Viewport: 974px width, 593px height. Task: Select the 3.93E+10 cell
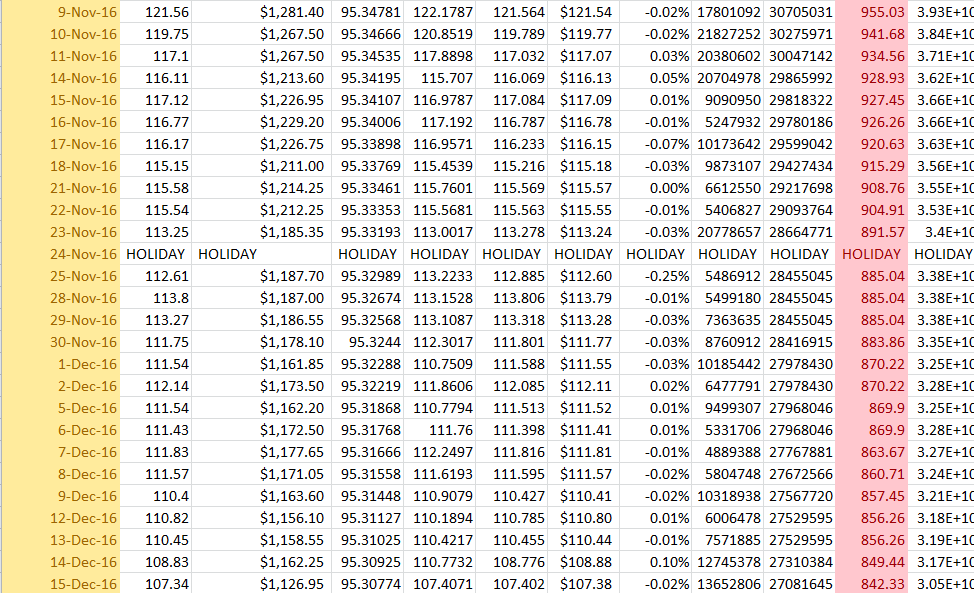(x=945, y=12)
